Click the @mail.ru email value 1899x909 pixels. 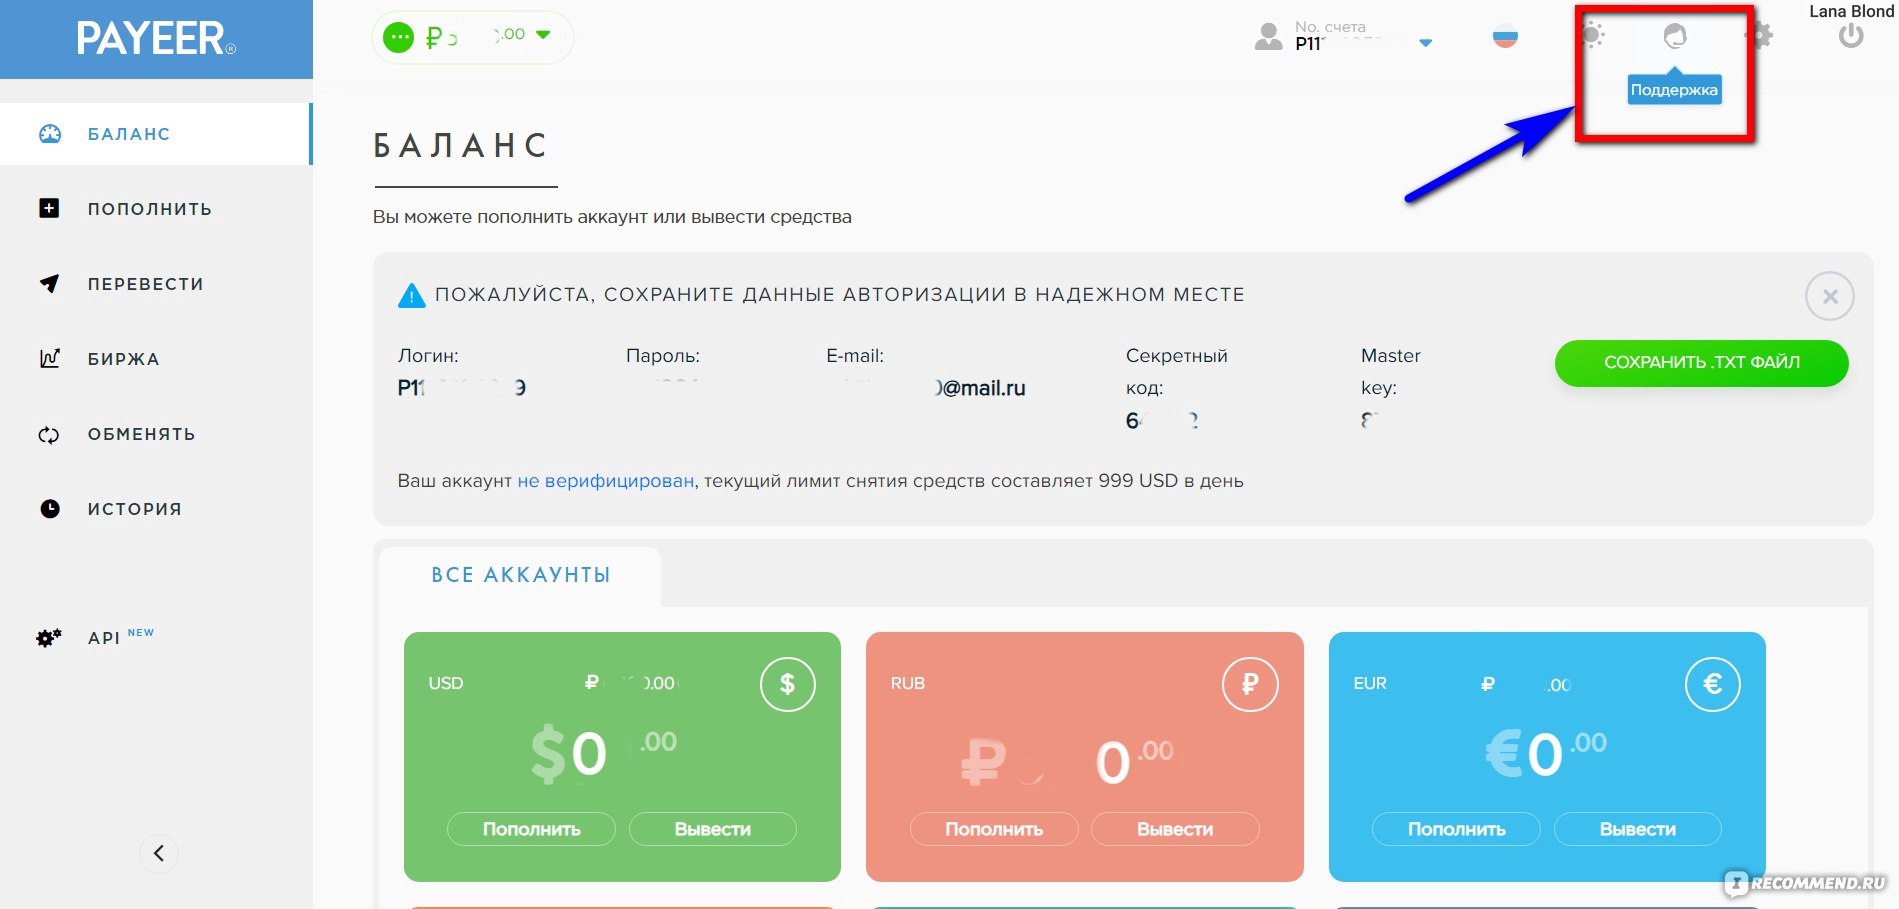pos(933,388)
